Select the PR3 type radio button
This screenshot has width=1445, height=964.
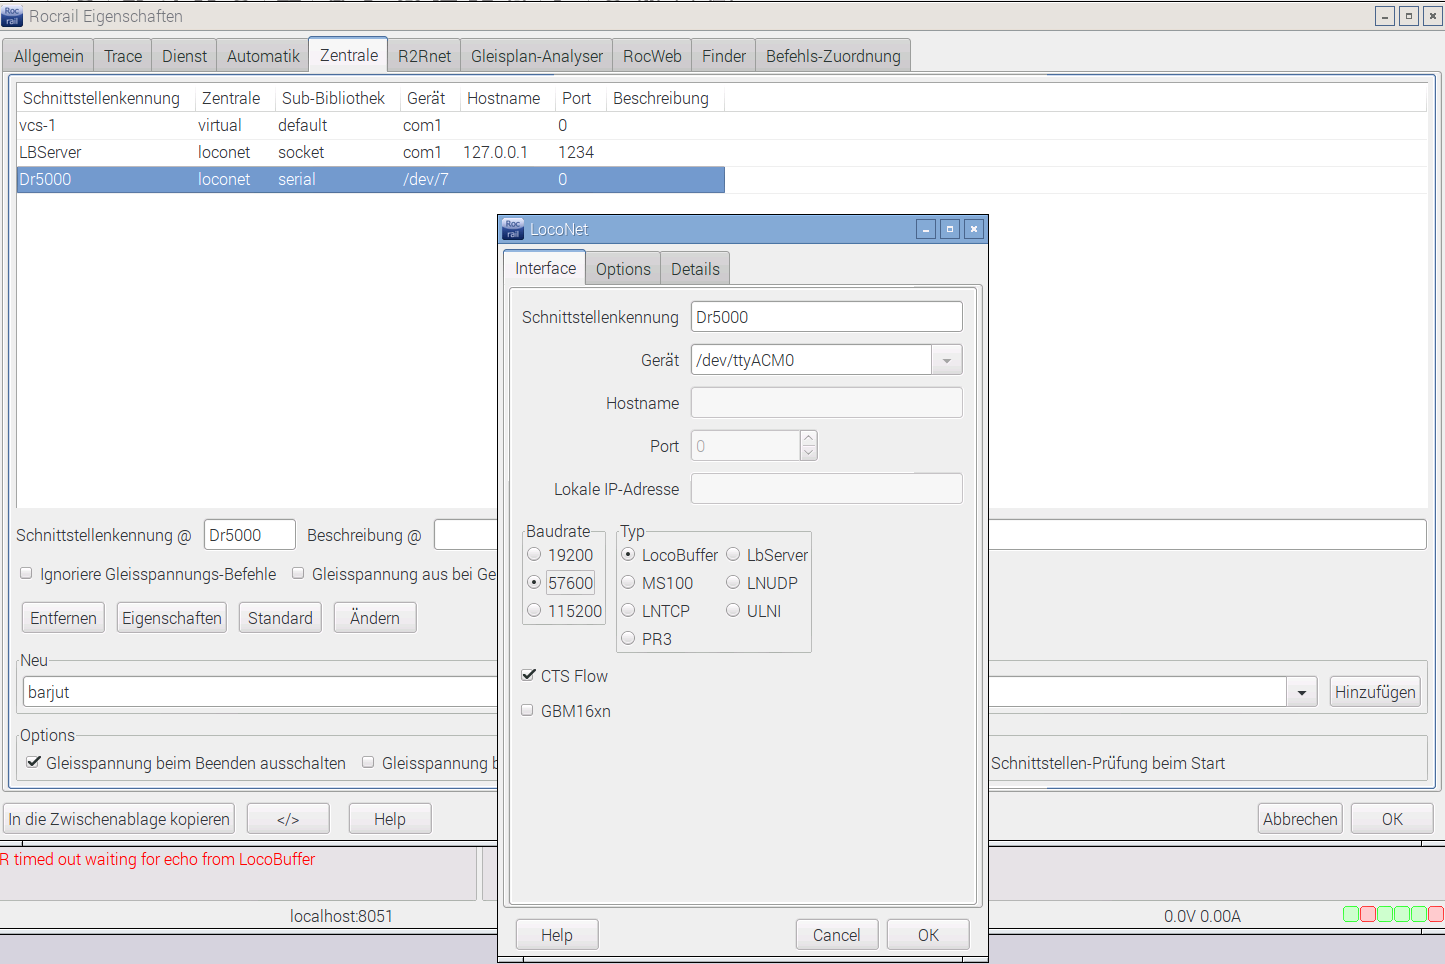628,638
